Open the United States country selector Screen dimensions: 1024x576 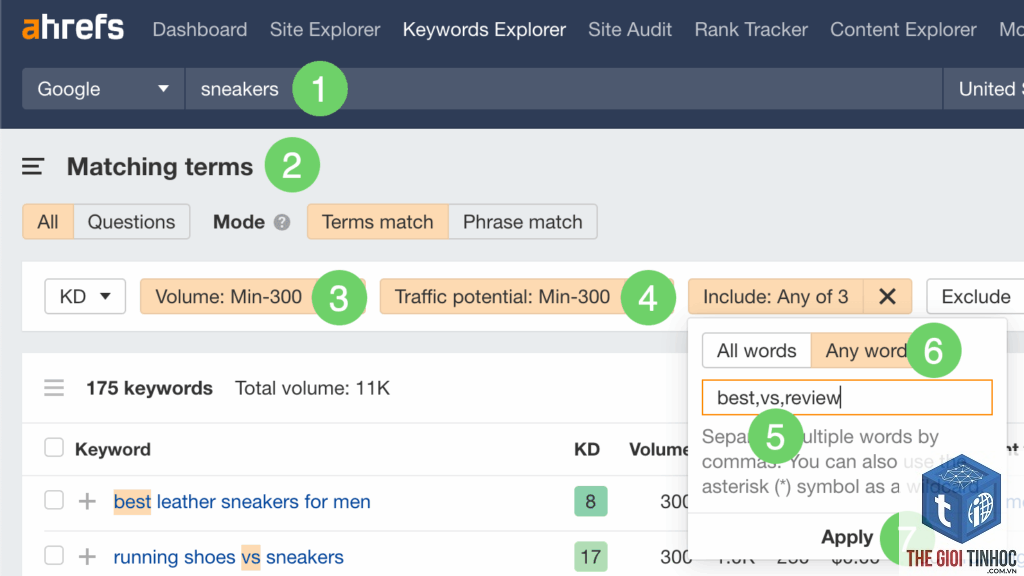(x=984, y=89)
